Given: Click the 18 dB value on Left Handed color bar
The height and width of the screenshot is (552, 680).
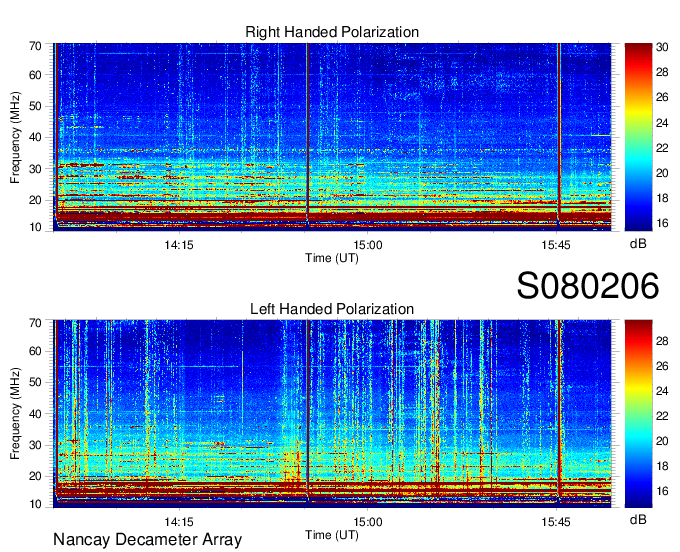Looking at the screenshot, I should (663, 467).
